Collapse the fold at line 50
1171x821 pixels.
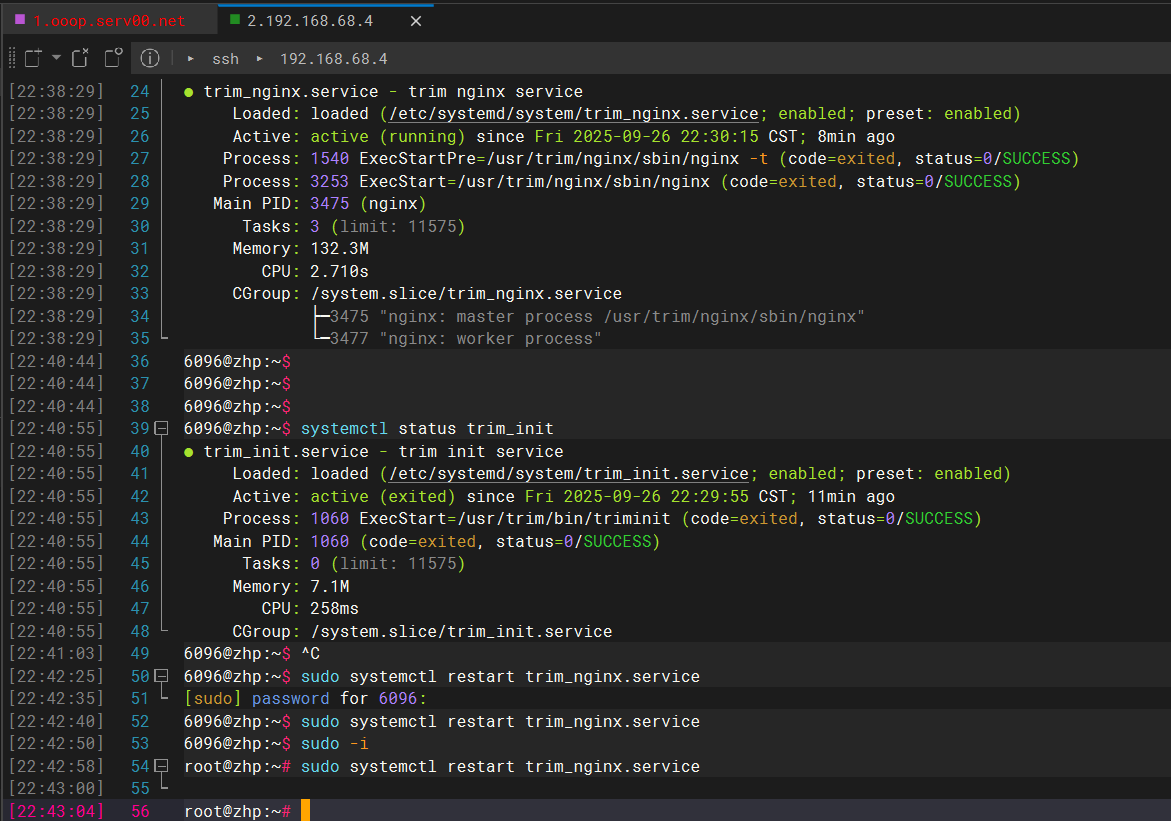(x=161, y=677)
